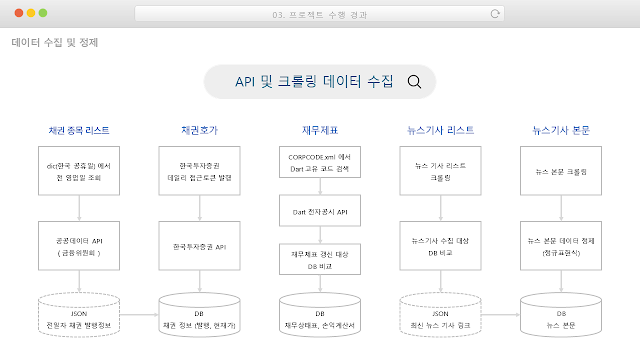Select the '한국투자증권 데일리 접근토큰 발급' box

tap(200, 171)
